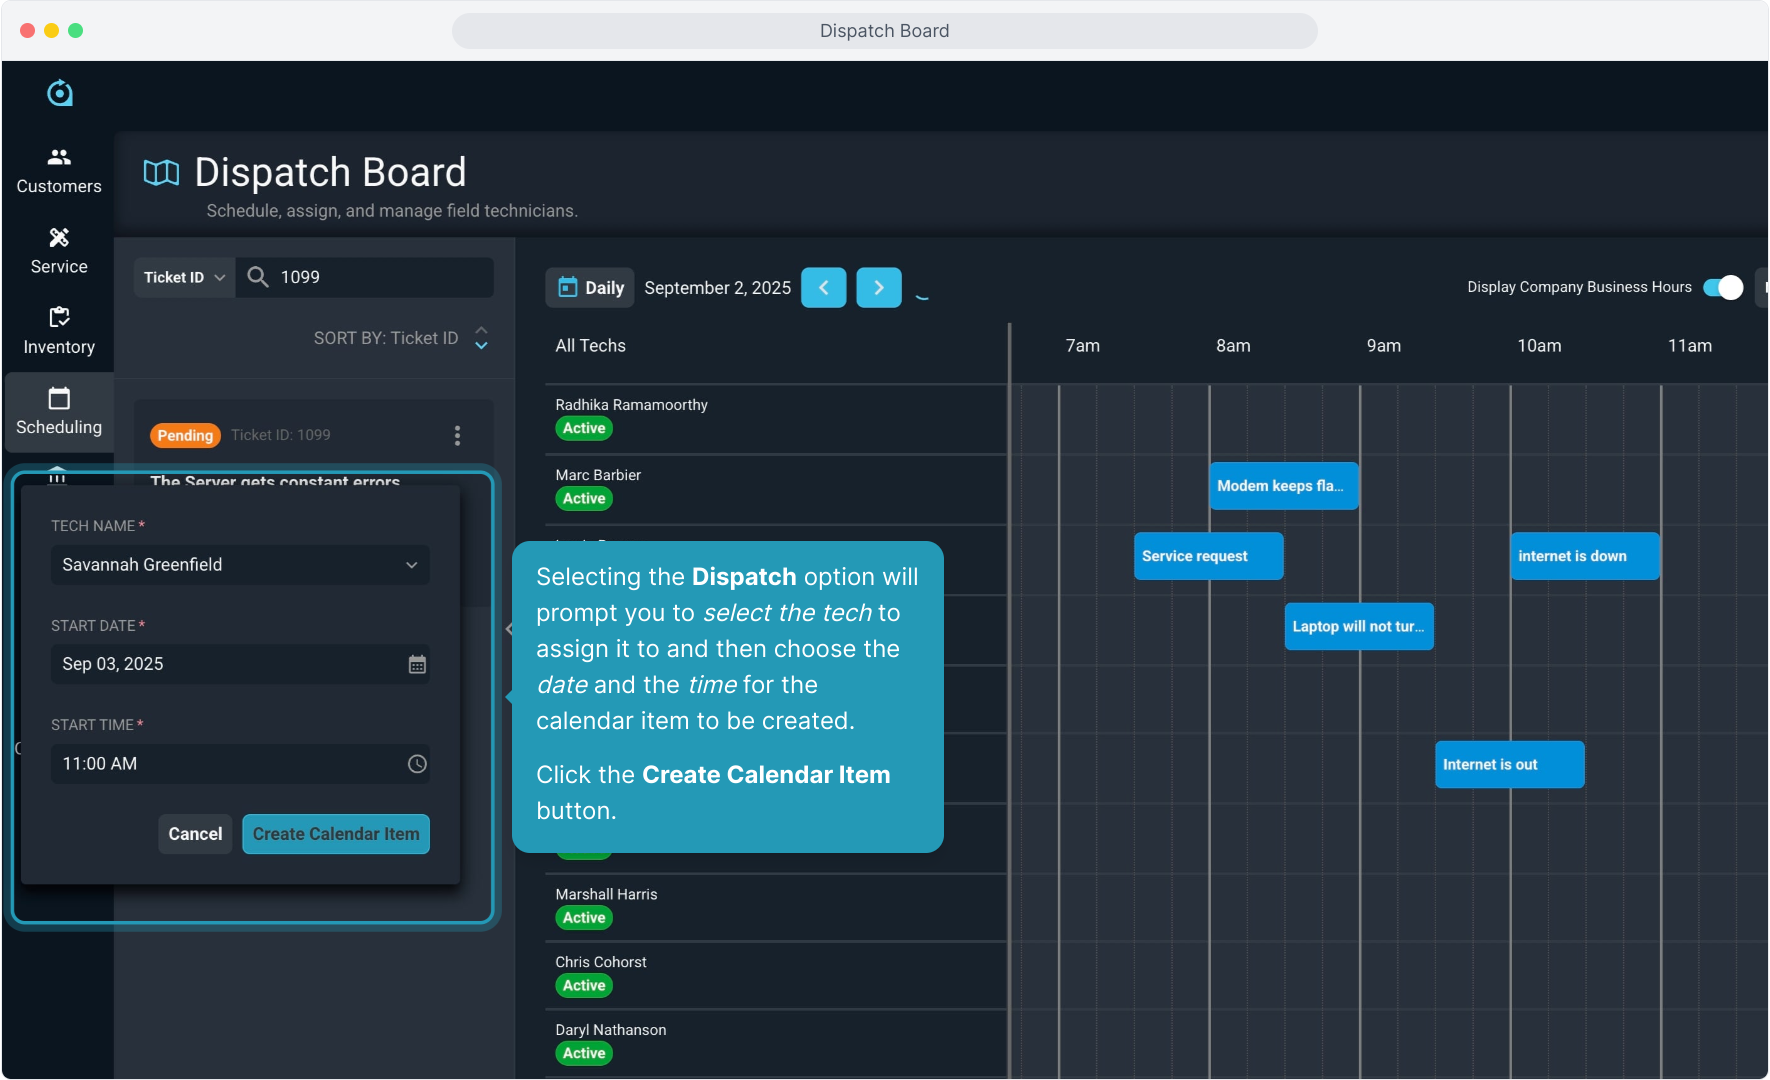
Task: Click the search magnifier icon
Action: point(257,277)
